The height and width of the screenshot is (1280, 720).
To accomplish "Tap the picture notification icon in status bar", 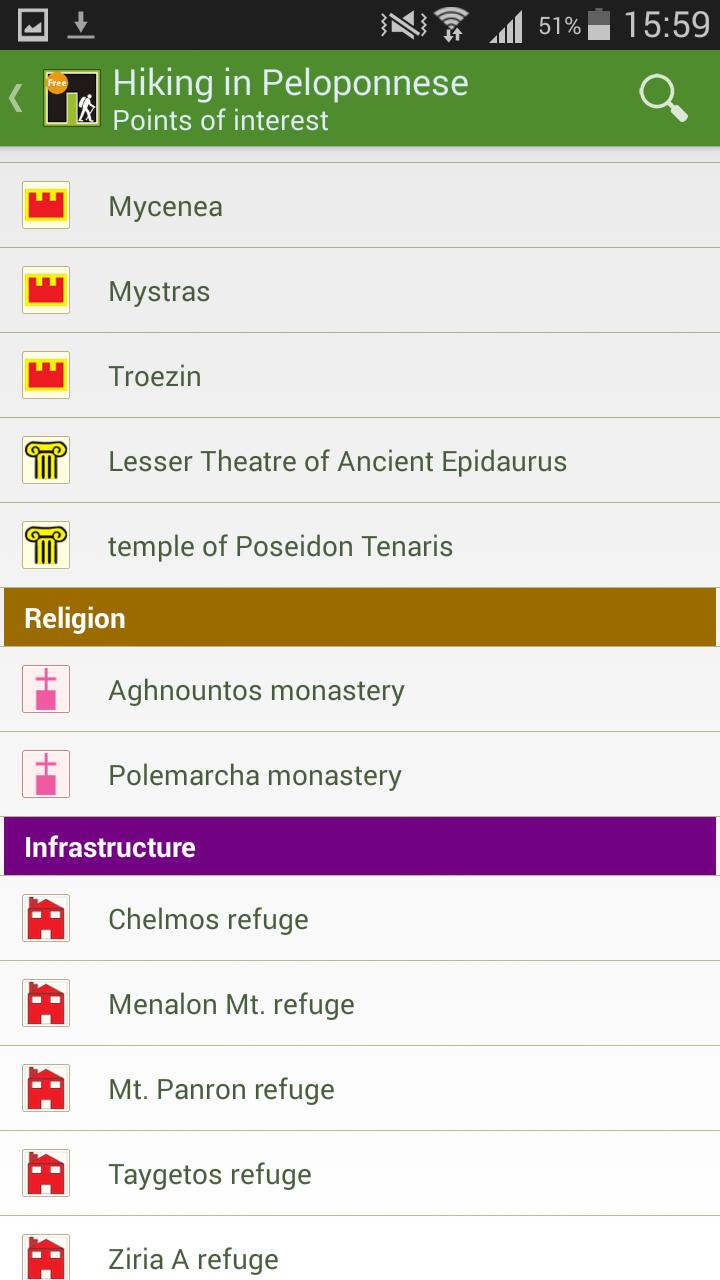I will tap(33, 25).
